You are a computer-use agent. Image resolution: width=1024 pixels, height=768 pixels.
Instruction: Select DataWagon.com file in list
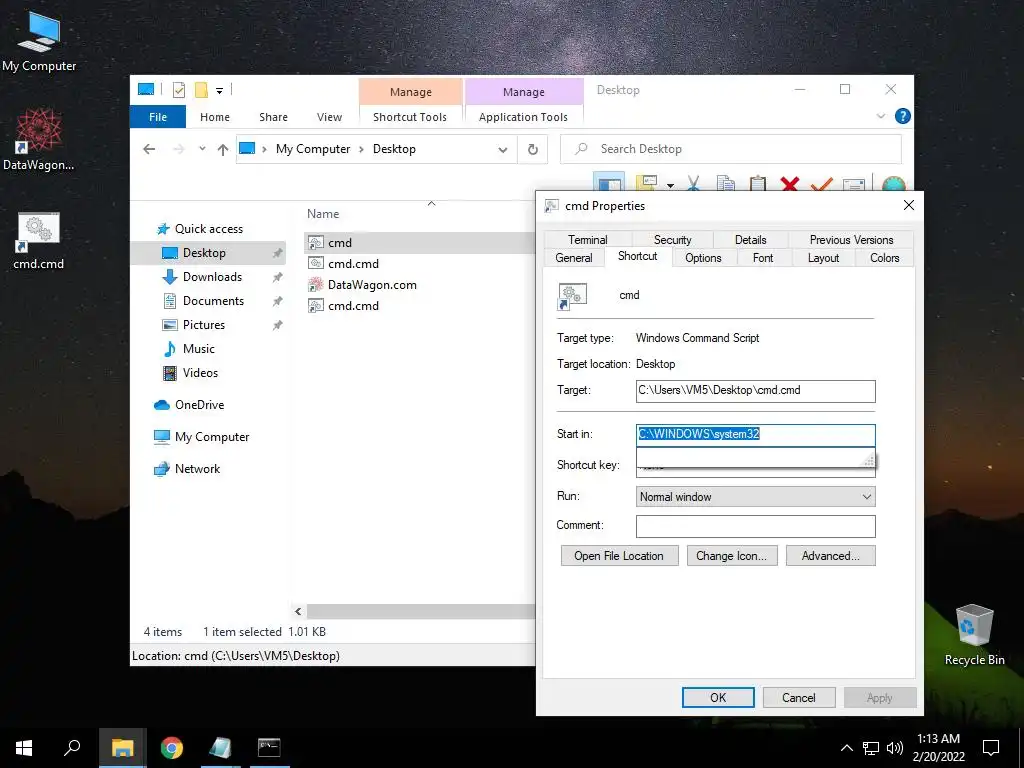click(x=372, y=285)
